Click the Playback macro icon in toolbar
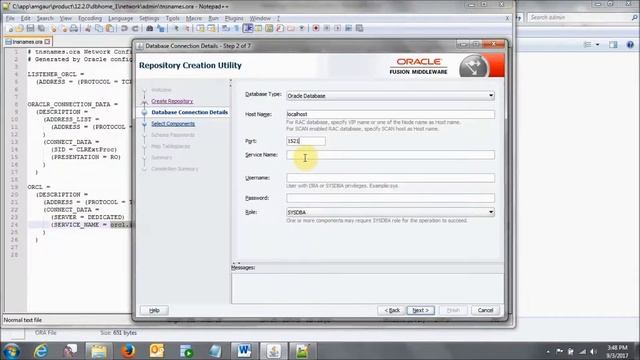This screenshot has width=640, height=360. (x=337, y=28)
